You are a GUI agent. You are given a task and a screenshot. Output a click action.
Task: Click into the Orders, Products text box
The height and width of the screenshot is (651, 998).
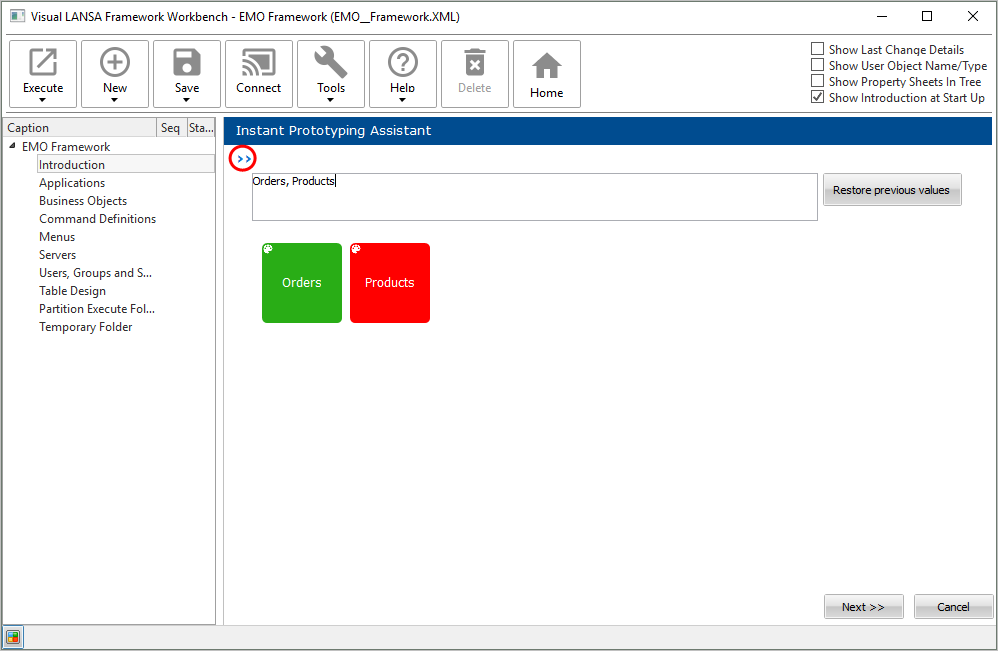point(535,197)
